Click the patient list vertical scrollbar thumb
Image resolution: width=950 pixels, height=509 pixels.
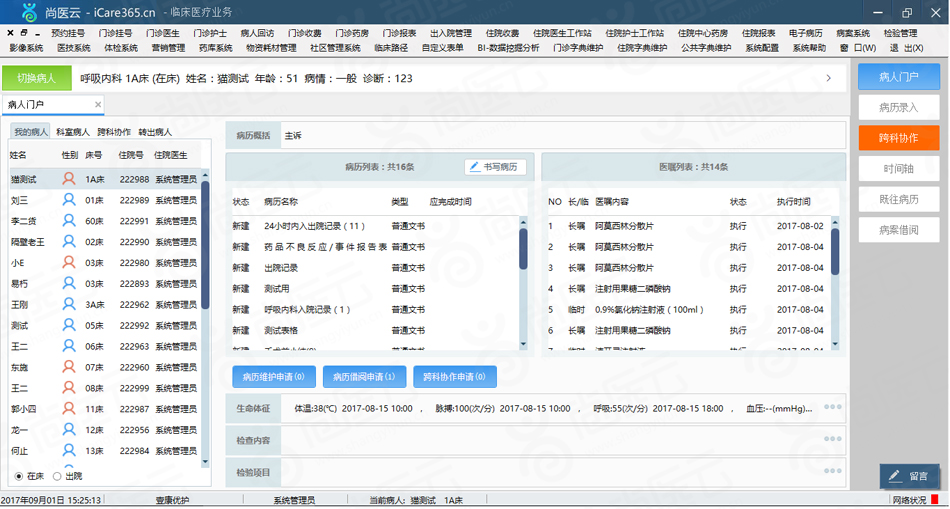click(x=205, y=244)
